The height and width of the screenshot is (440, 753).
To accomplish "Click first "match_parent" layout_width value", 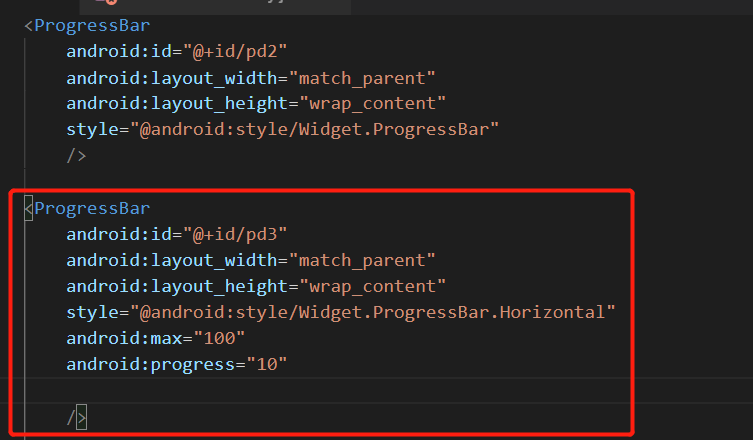I will (363, 78).
